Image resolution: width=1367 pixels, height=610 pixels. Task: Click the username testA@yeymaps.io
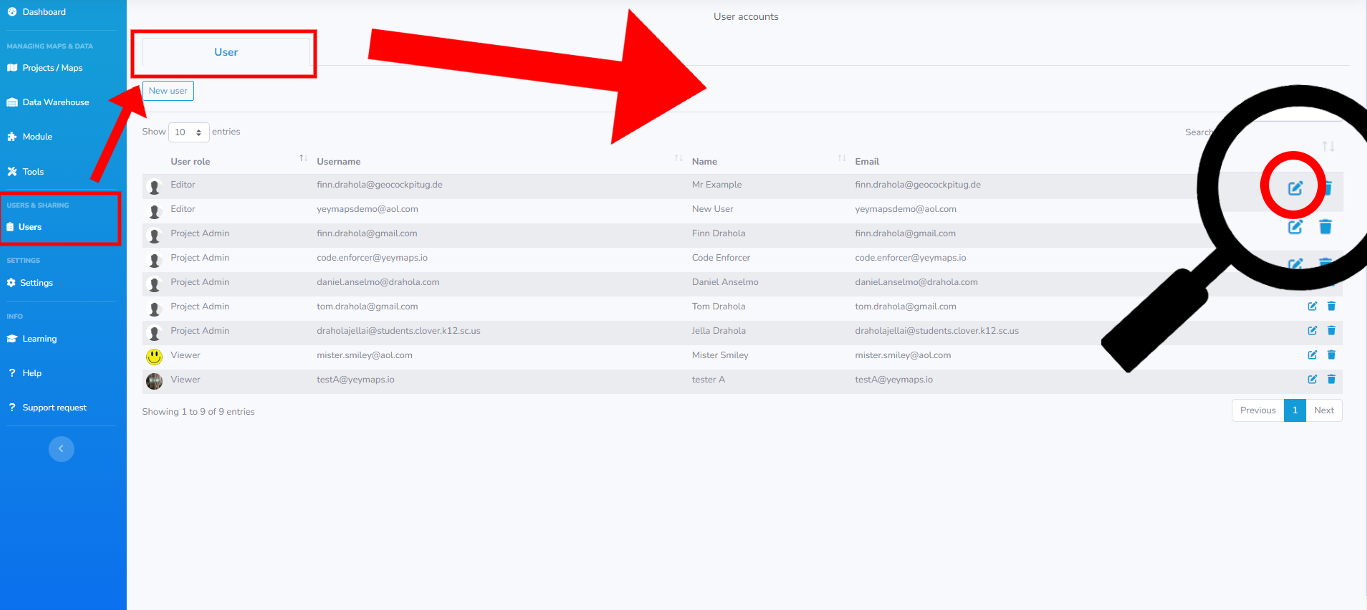(x=355, y=379)
